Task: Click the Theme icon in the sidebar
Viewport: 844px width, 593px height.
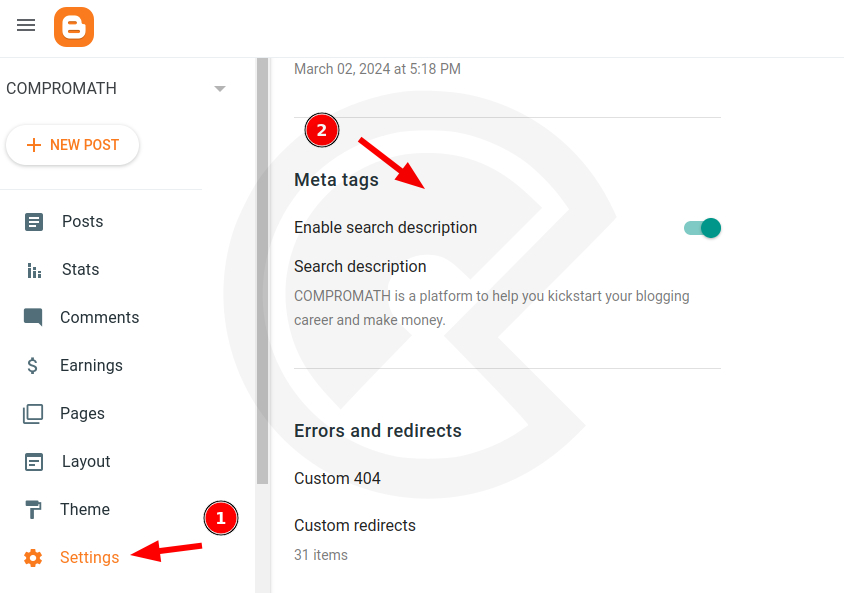Action: coord(33,509)
